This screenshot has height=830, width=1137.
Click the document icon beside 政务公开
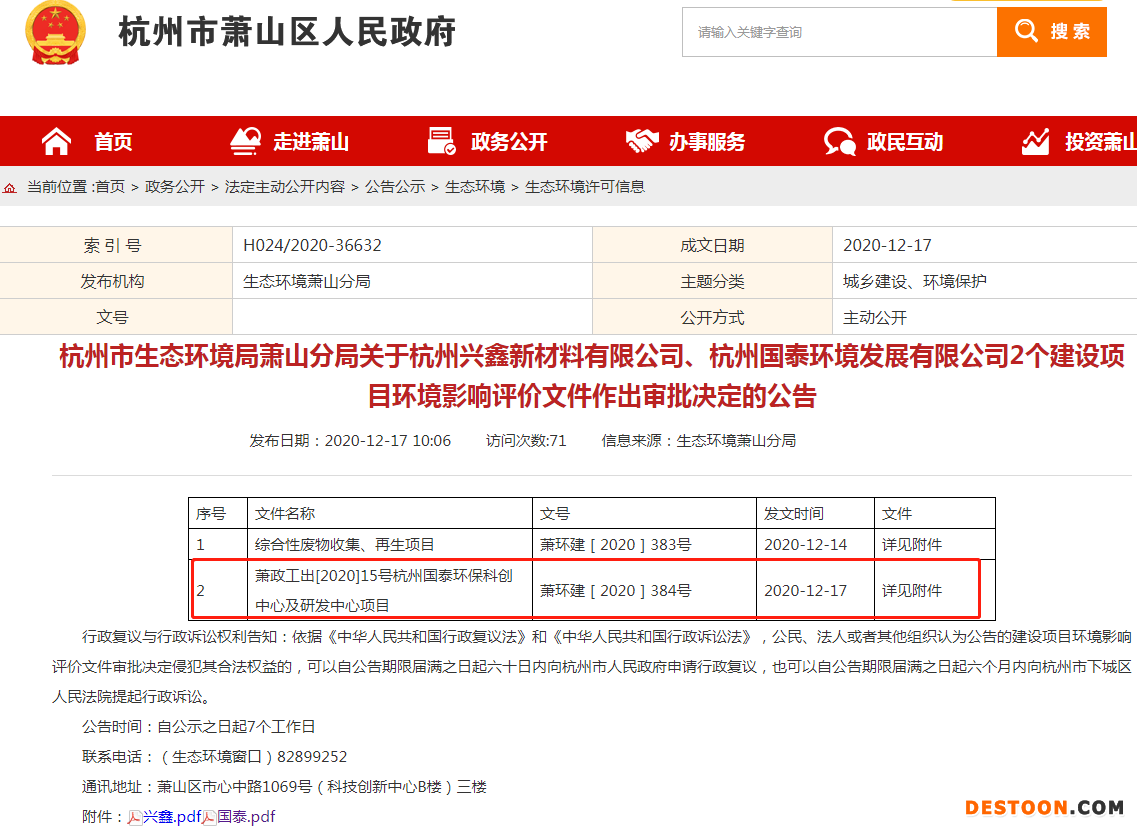(441, 142)
